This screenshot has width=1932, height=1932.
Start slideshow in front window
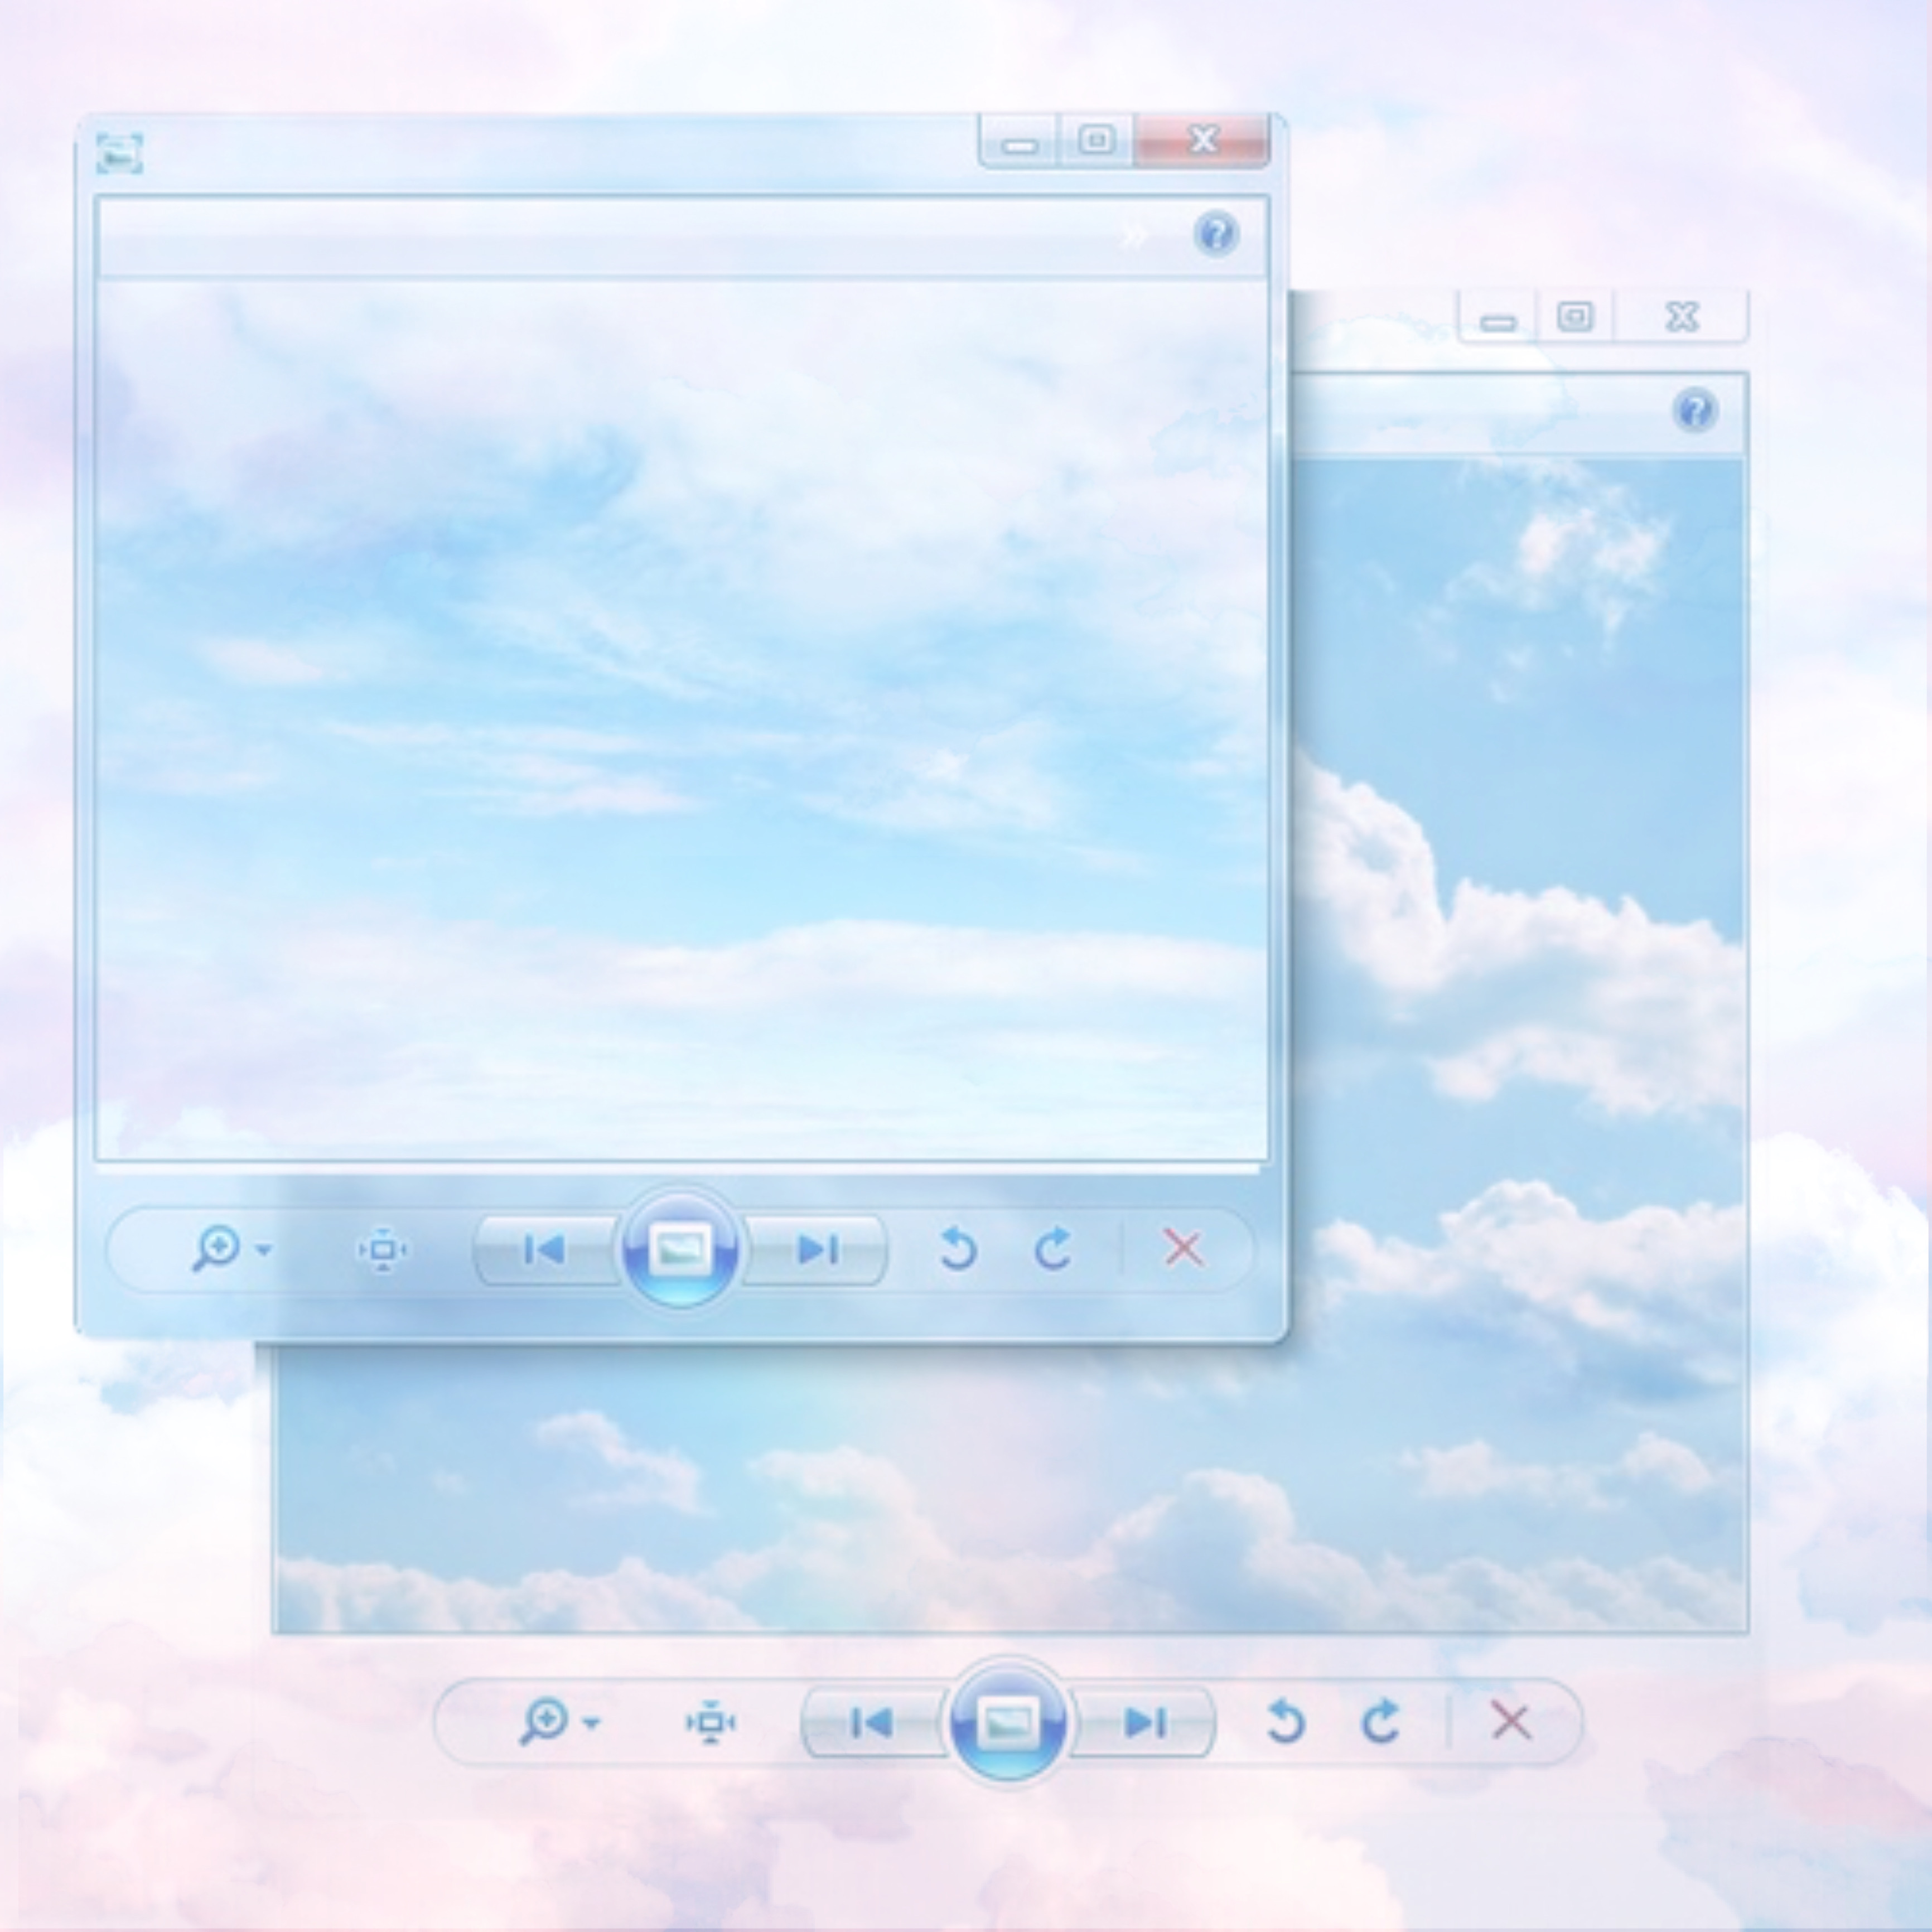[x=680, y=1249]
